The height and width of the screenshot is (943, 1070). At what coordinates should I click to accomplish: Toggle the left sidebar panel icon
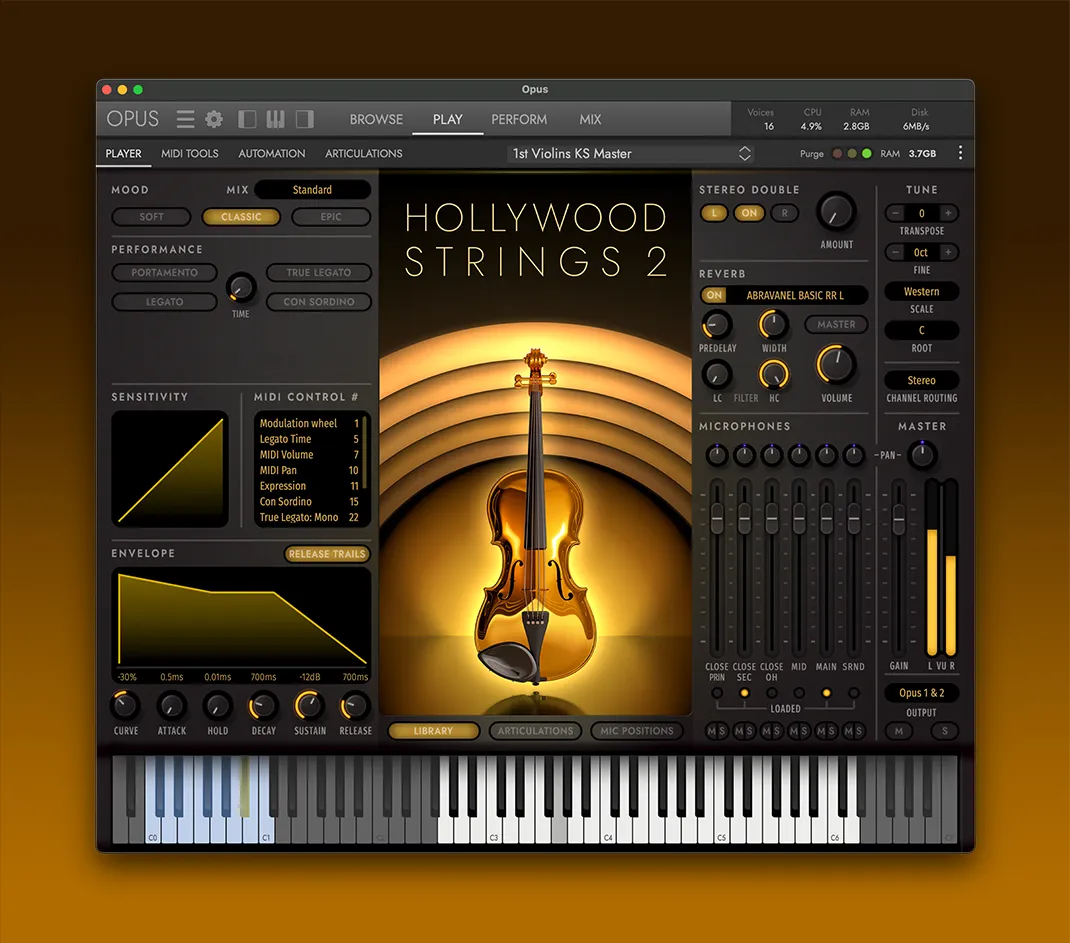[247, 119]
